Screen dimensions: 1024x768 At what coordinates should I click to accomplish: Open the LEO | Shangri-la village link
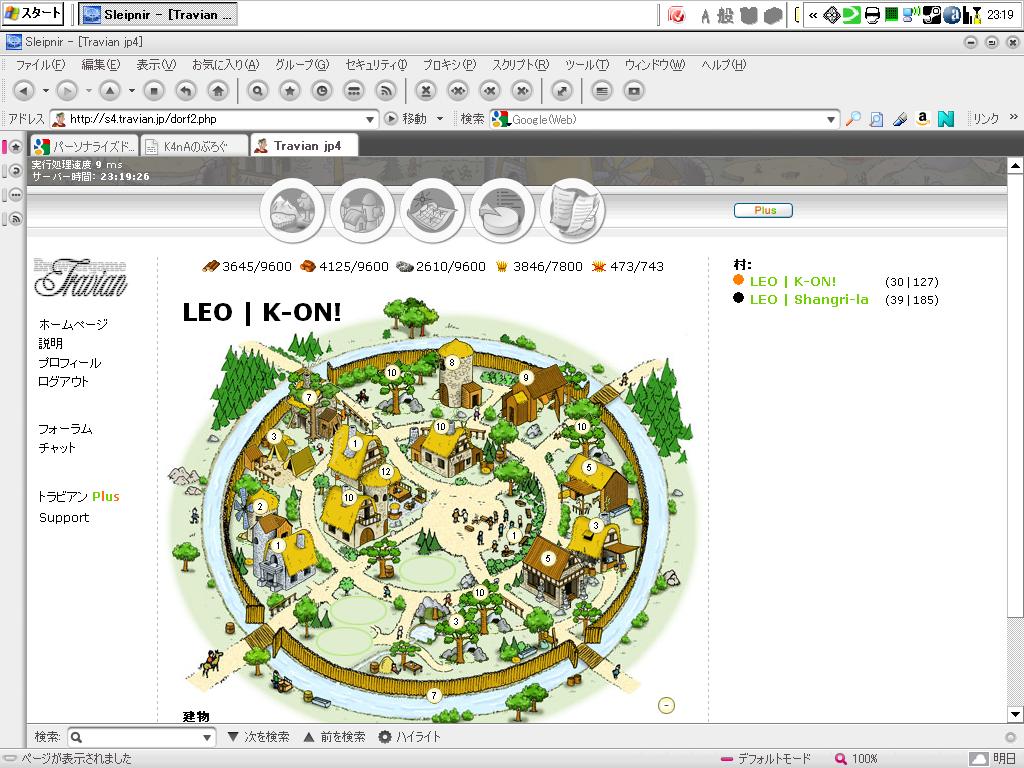809,300
